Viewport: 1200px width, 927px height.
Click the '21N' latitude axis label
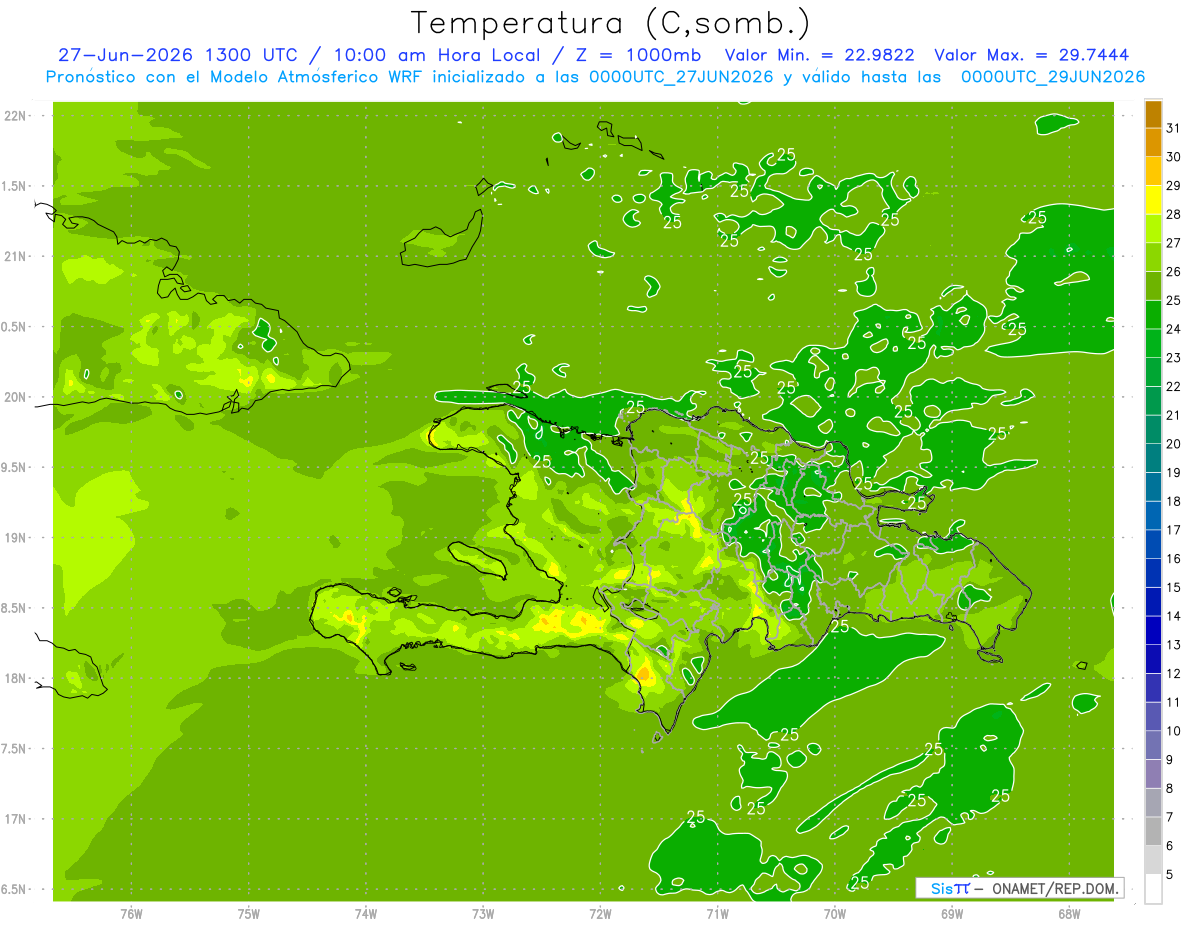[x=17, y=257]
